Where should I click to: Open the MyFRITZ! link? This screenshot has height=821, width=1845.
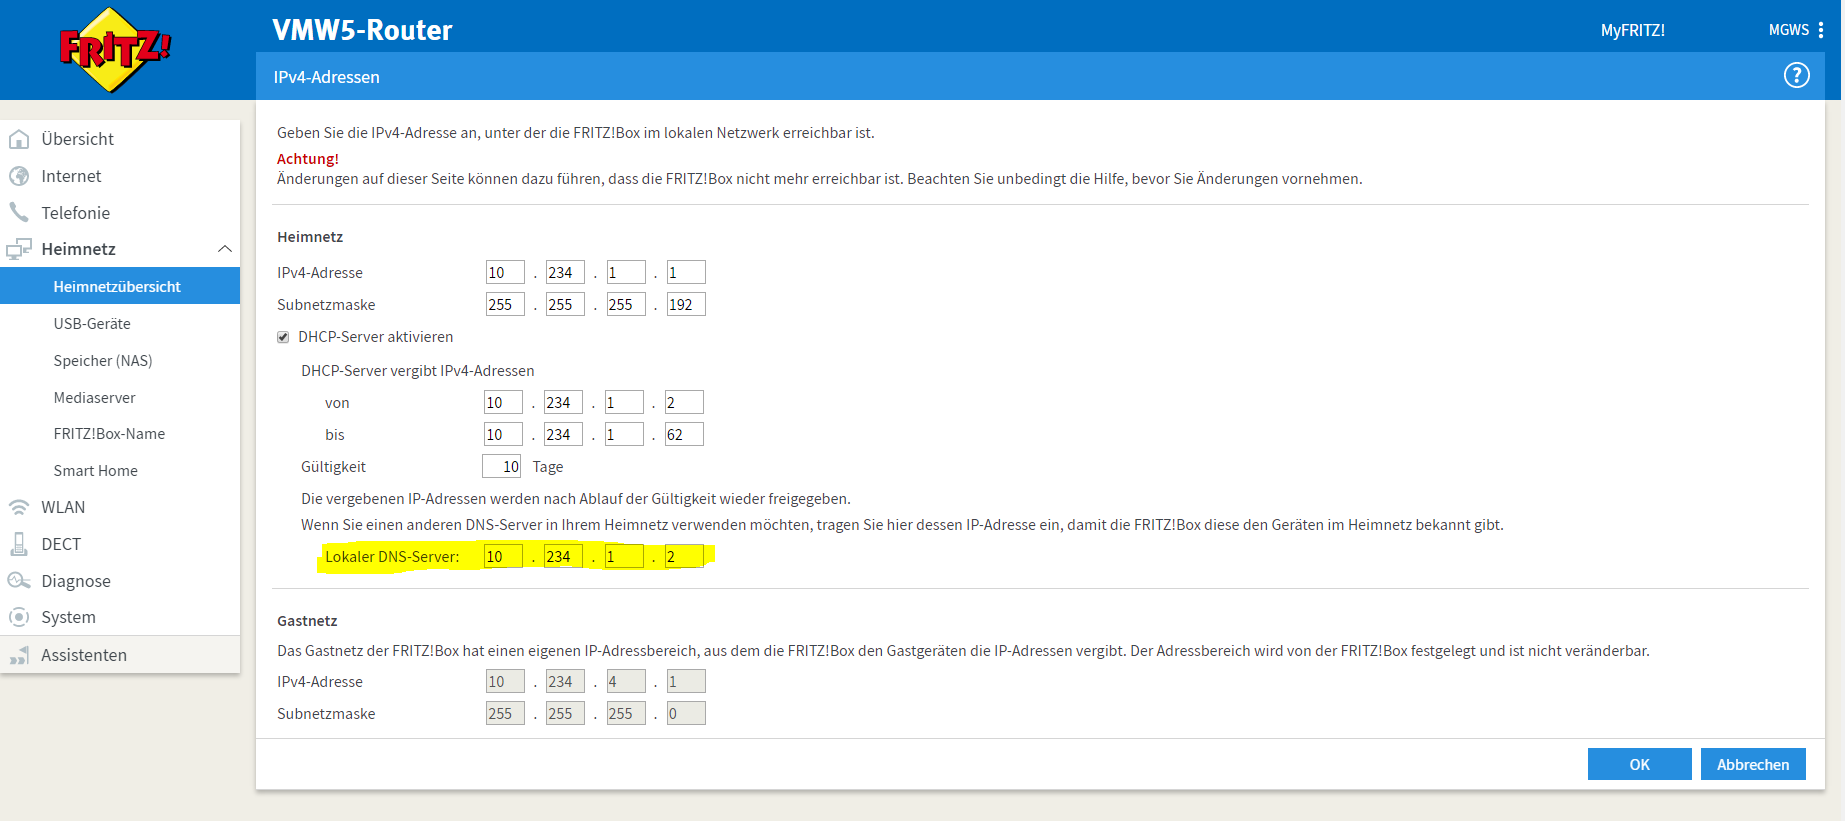coord(1632,30)
